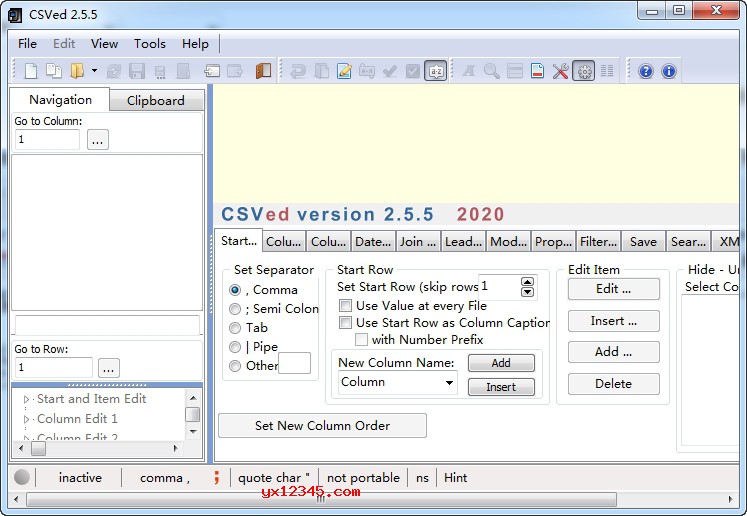Click the Add ... button in Edit Item
Viewport: 747px width, 516px height.
[614, 352]
